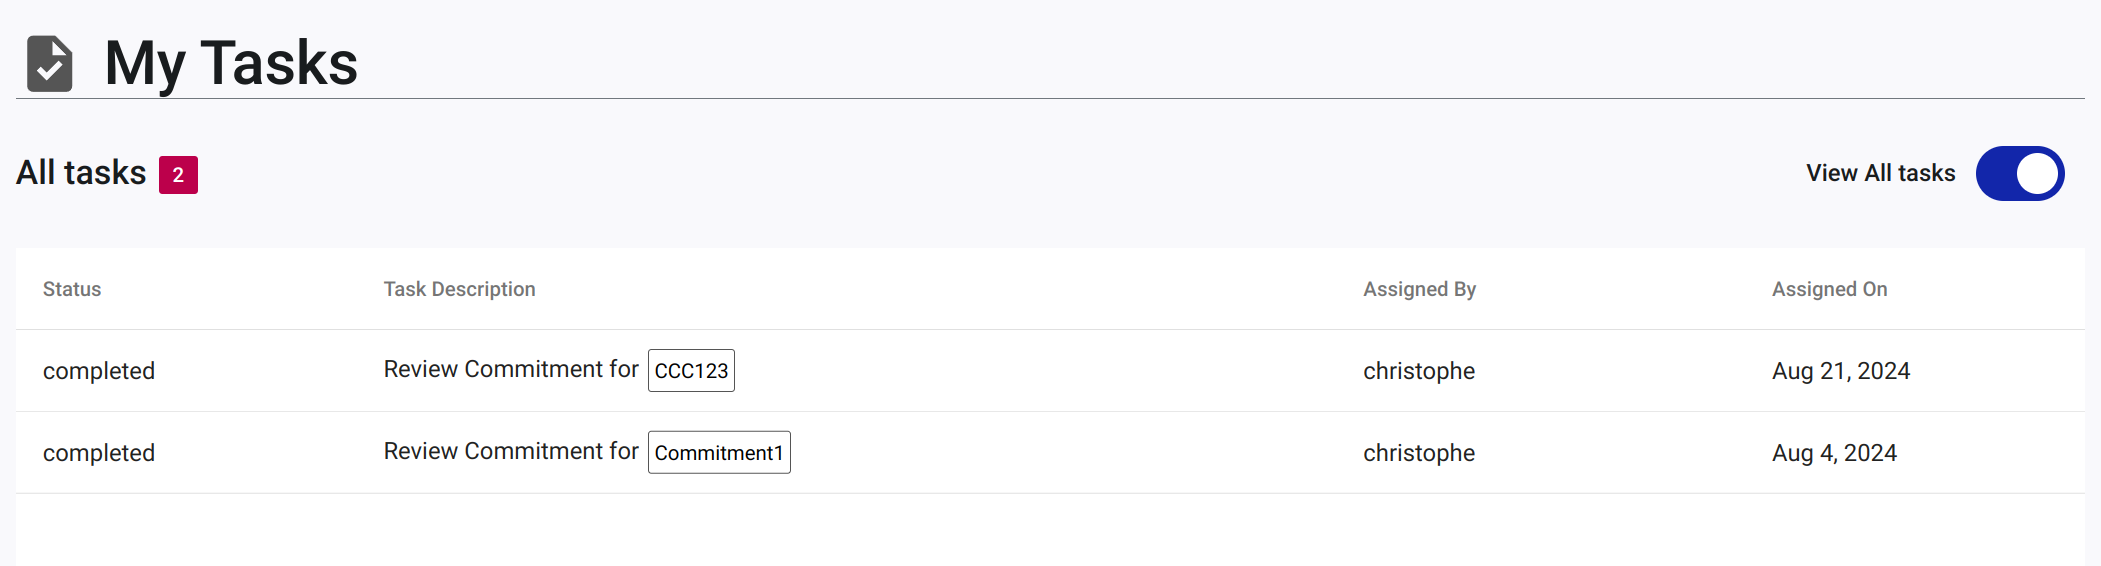
Task: Click christophe in the CCC123 task row
Action: pyautogui.click(x=1419, y=371)
